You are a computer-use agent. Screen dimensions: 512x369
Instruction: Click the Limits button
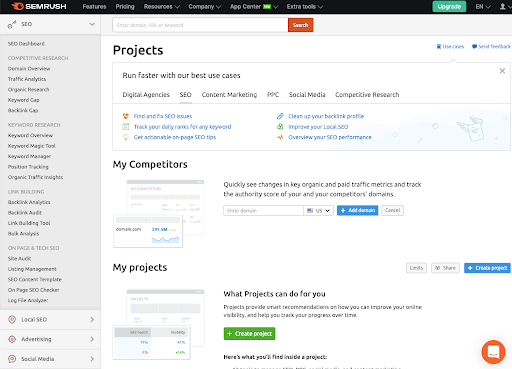[416, 268]
